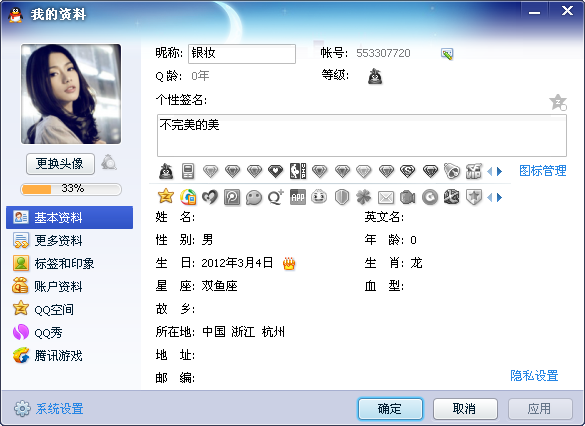Click the account number 553307720
This screenshot has width=585, height=426.
pyautogui.click(x=383, y=53)
